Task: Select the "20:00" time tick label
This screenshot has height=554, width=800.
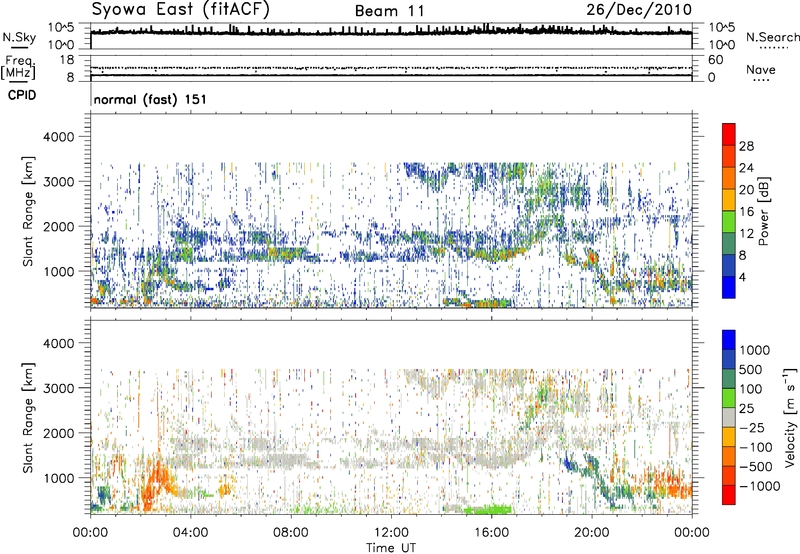Action: pos(592,533)
